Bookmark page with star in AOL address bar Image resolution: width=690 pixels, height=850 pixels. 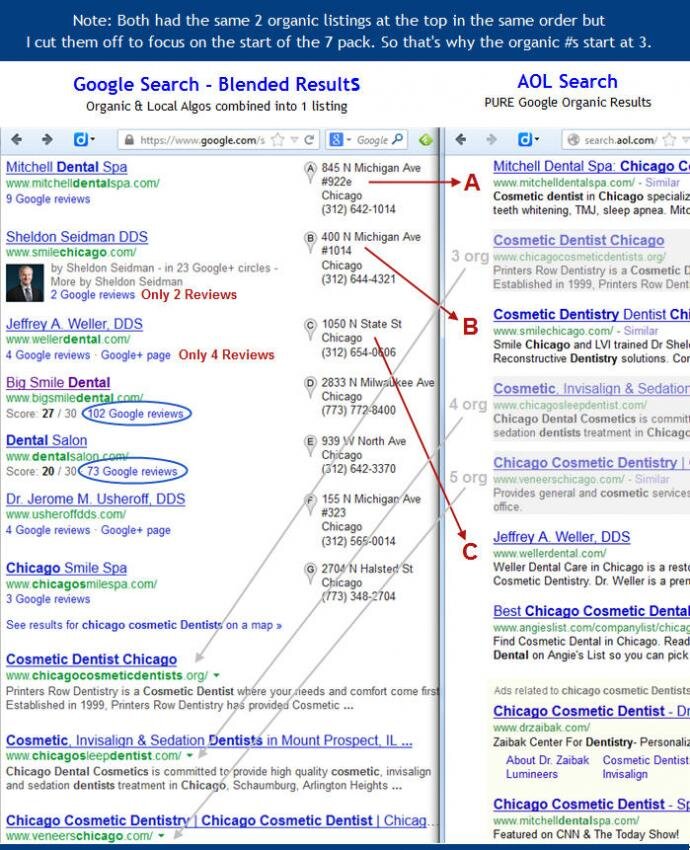point(669,140)
